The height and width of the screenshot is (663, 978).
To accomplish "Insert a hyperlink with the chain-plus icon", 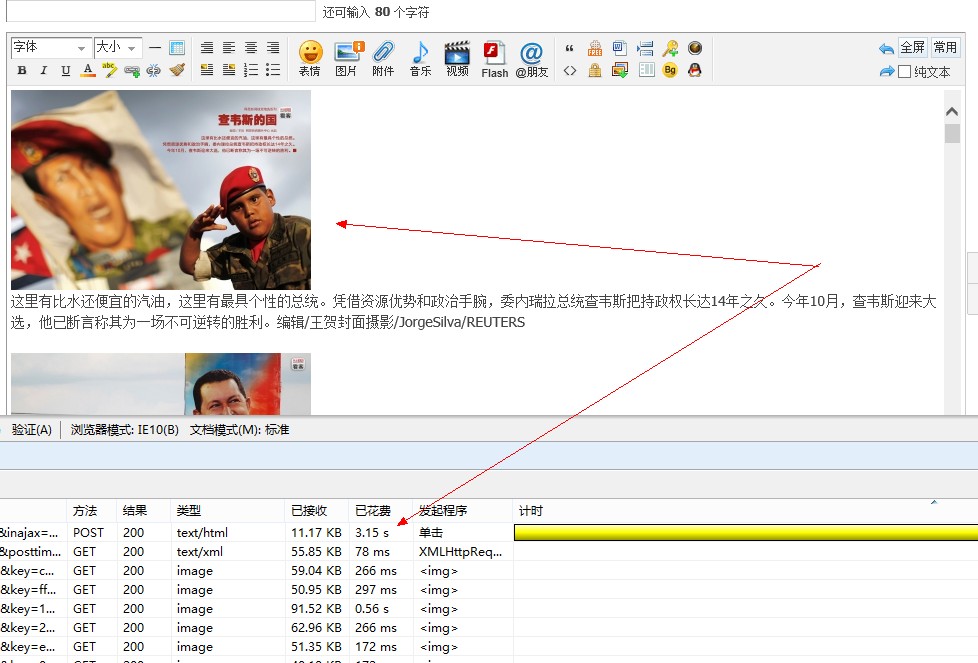I will (x=132, y=70).
